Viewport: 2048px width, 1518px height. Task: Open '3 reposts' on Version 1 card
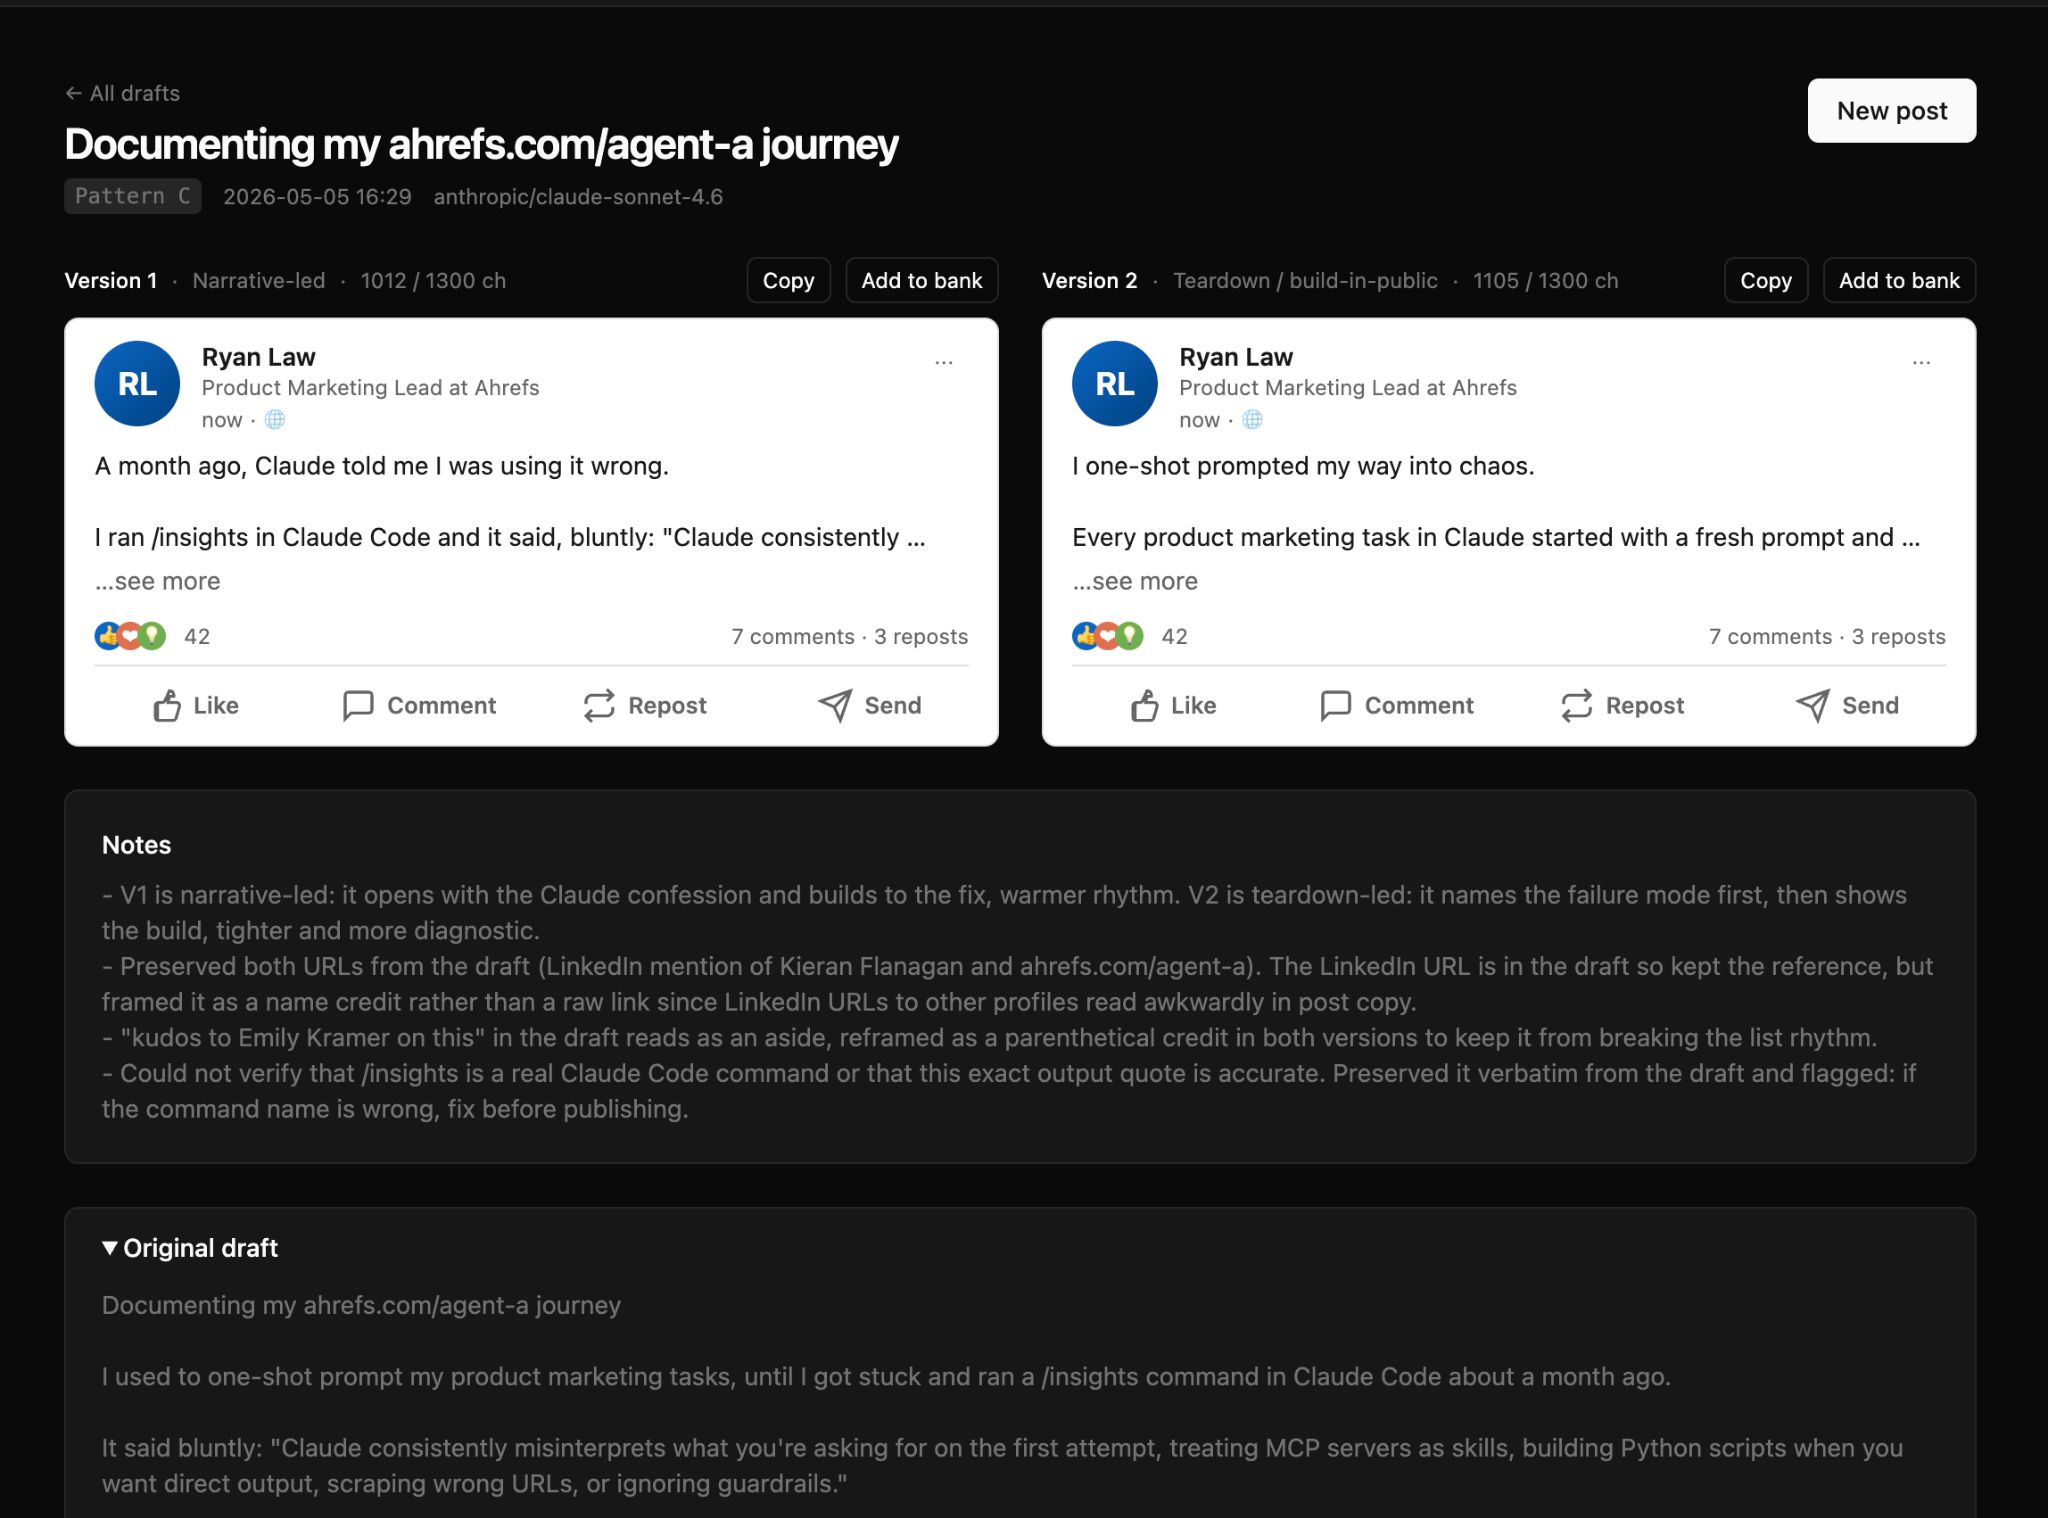(921, 636)
